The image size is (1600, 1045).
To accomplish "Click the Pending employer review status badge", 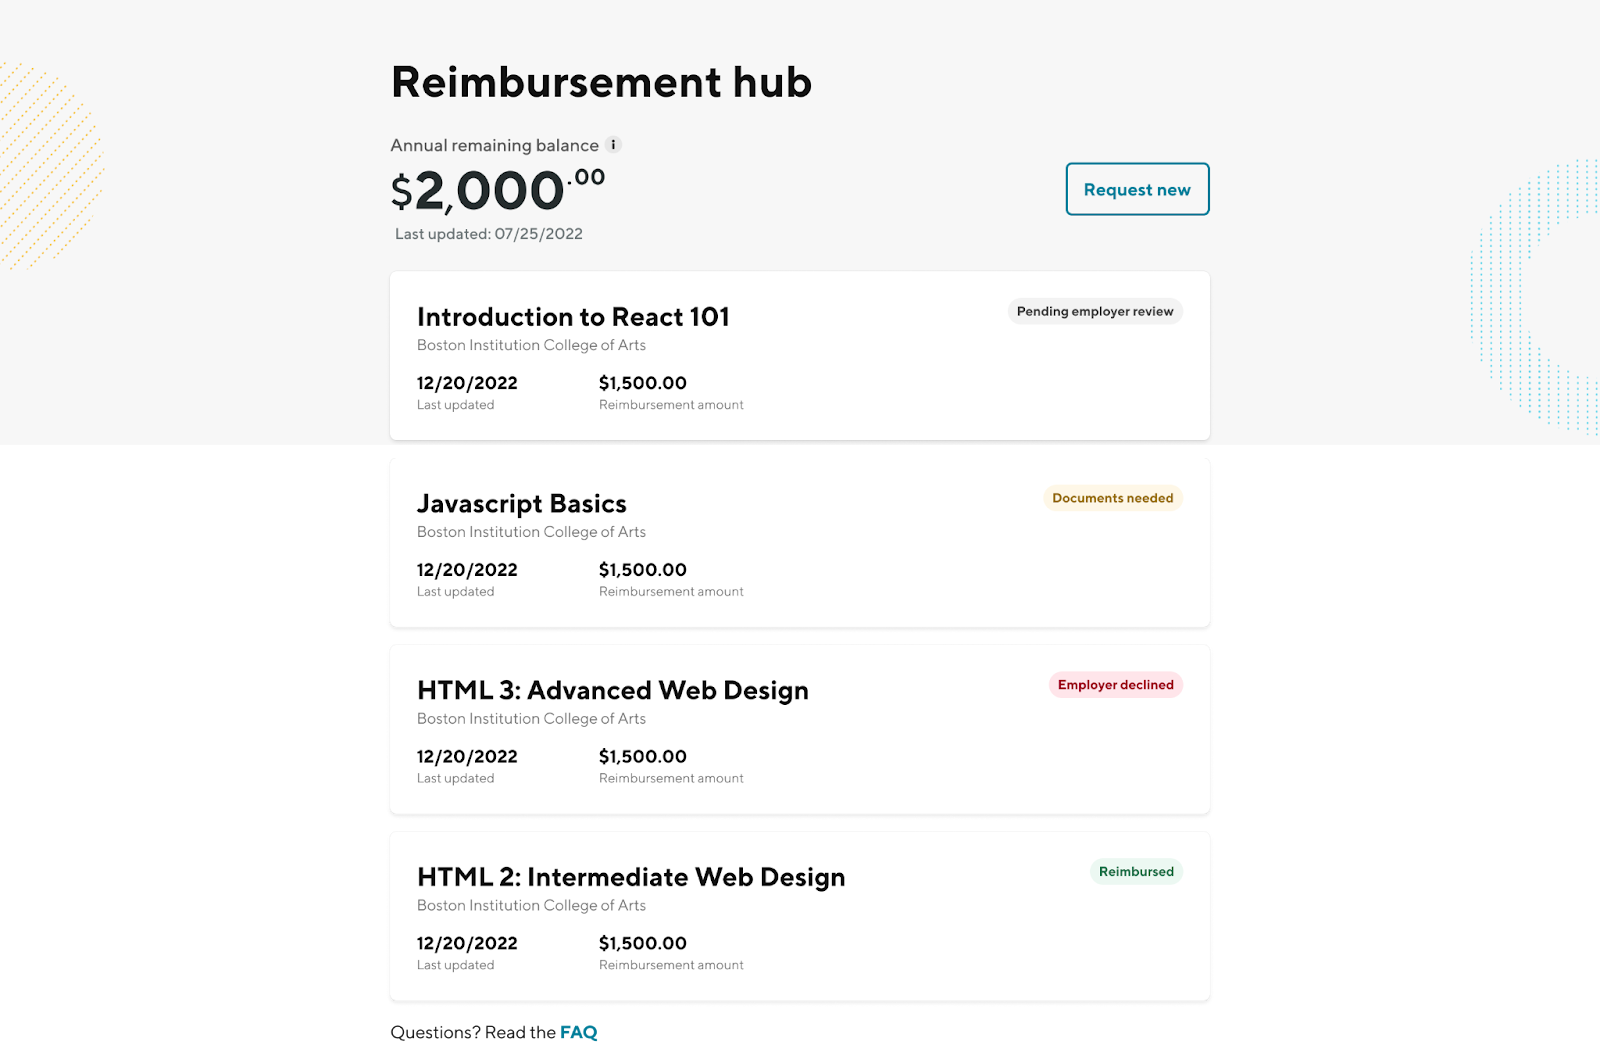I will point(1095,312).
